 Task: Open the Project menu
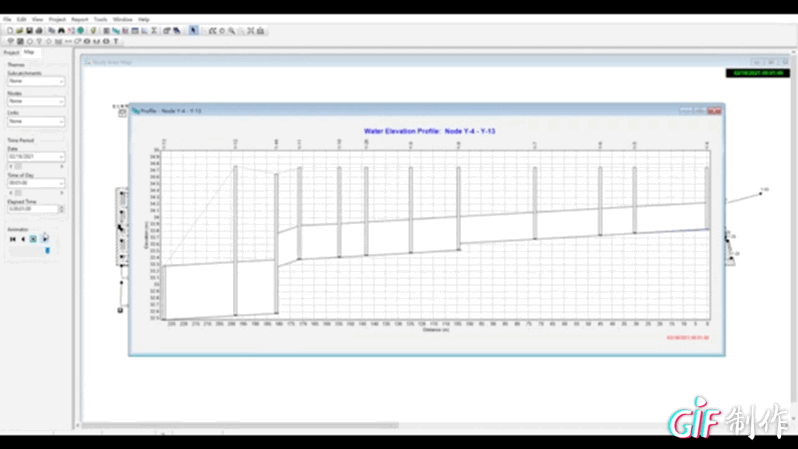pos(57,19)
